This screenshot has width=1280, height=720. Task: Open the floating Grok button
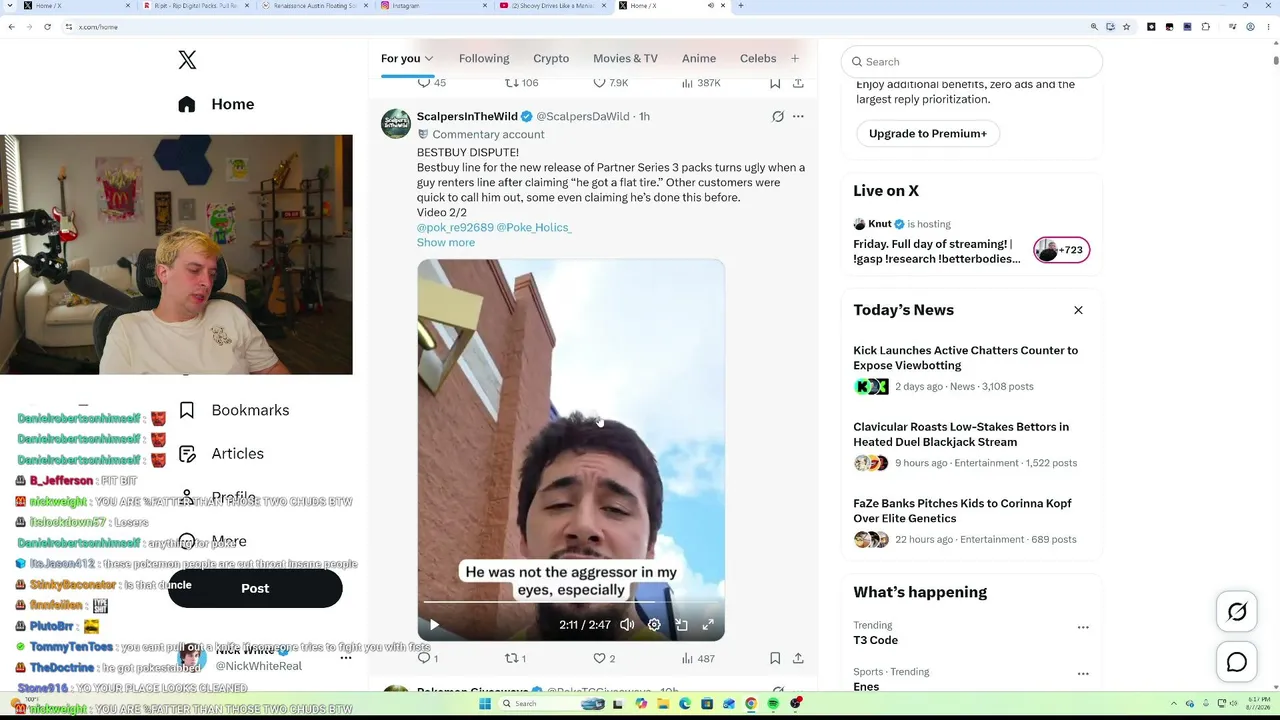[1237, 612]
